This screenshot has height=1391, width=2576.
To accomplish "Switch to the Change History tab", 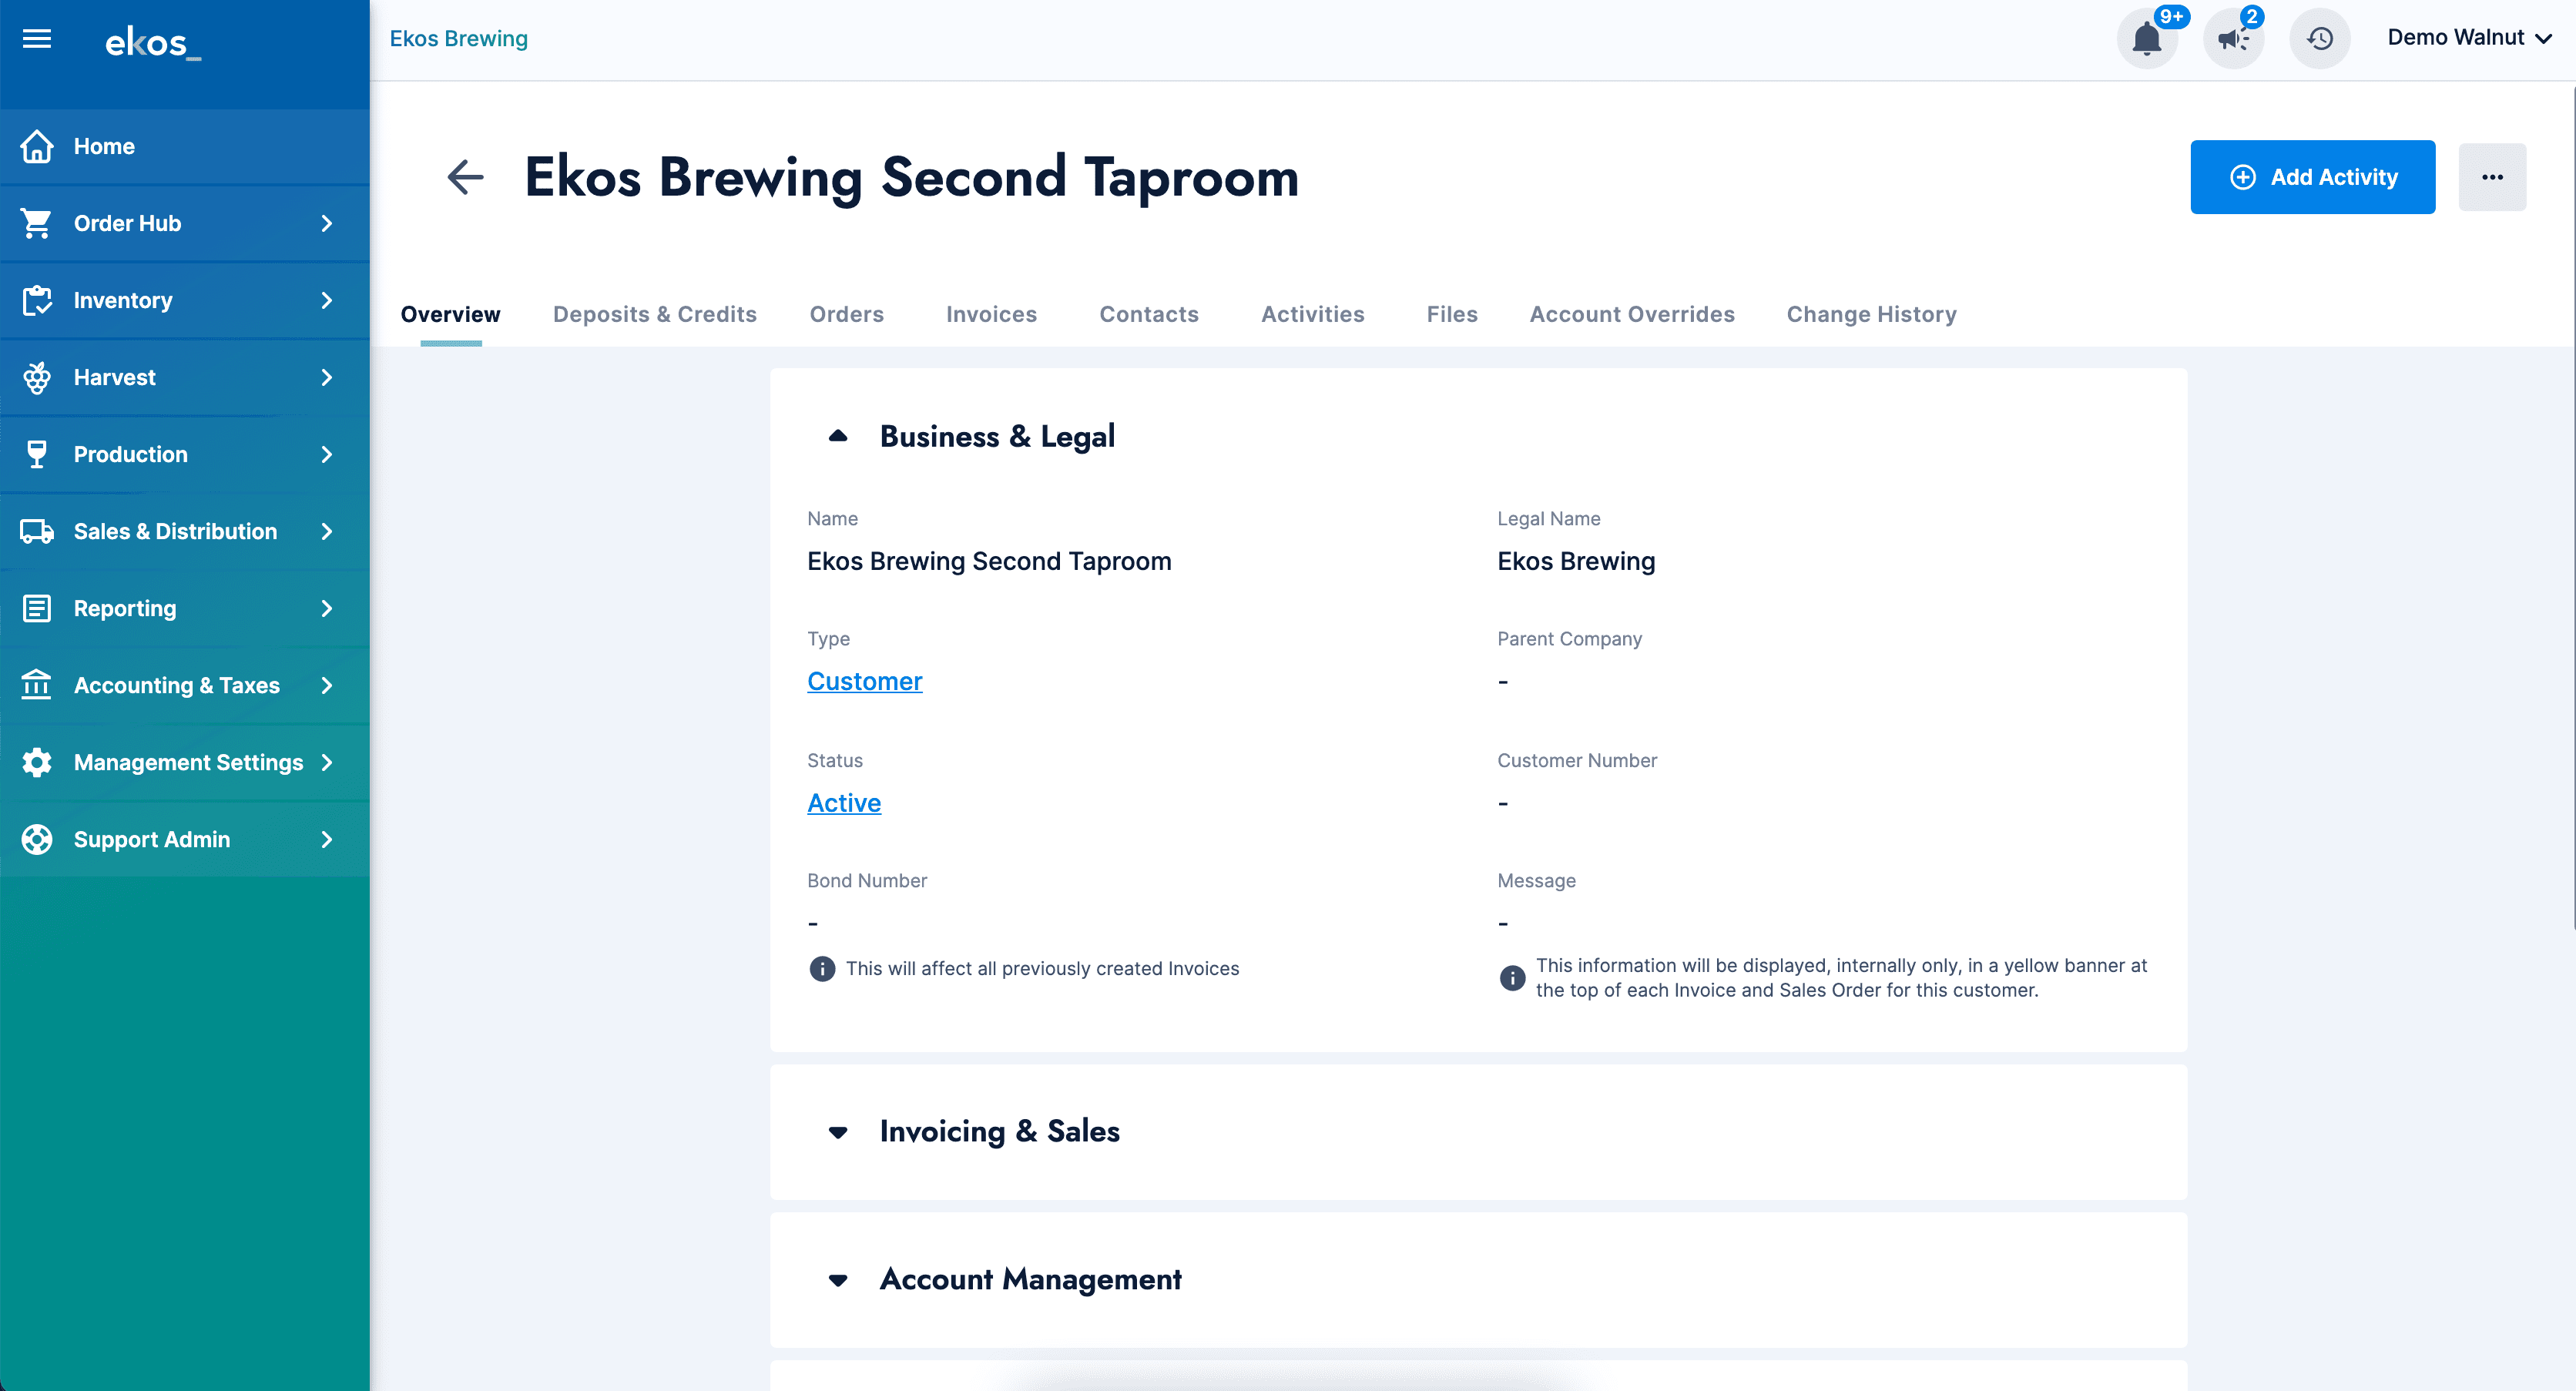I will (1871, 314).
